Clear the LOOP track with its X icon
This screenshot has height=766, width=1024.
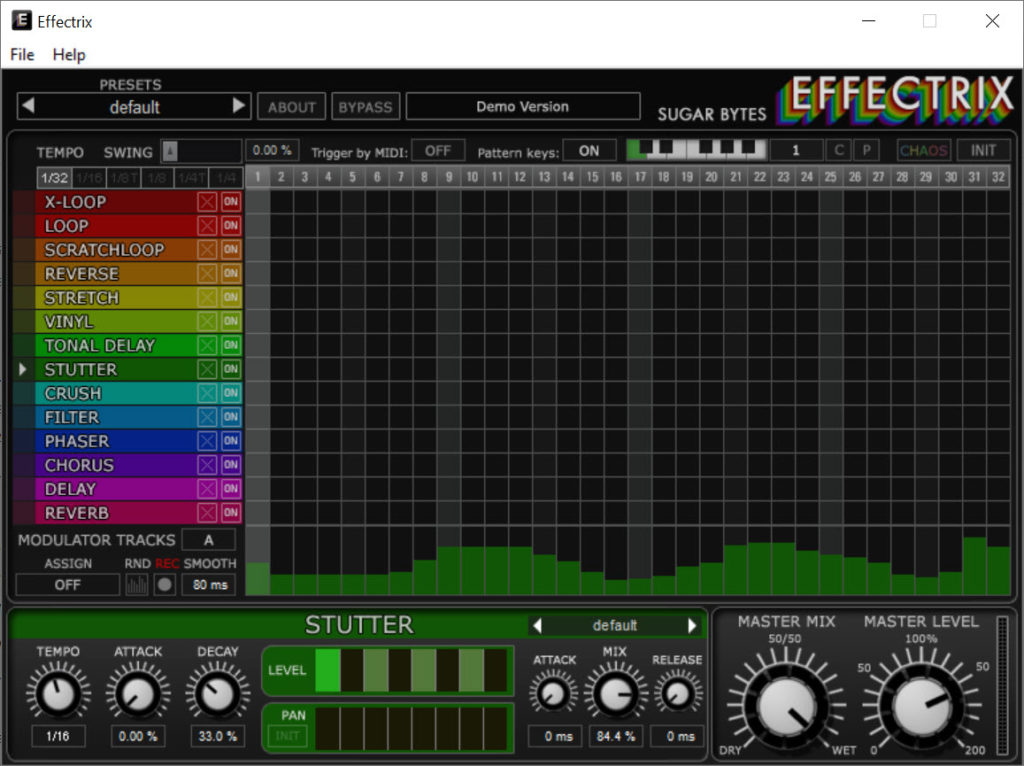[207, 226]
